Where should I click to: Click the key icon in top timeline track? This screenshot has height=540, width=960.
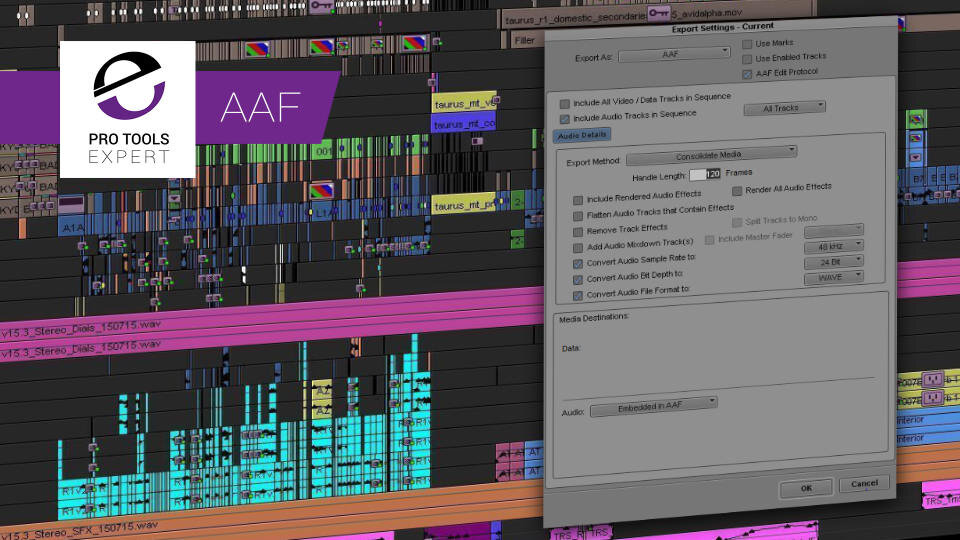(320, 6)
